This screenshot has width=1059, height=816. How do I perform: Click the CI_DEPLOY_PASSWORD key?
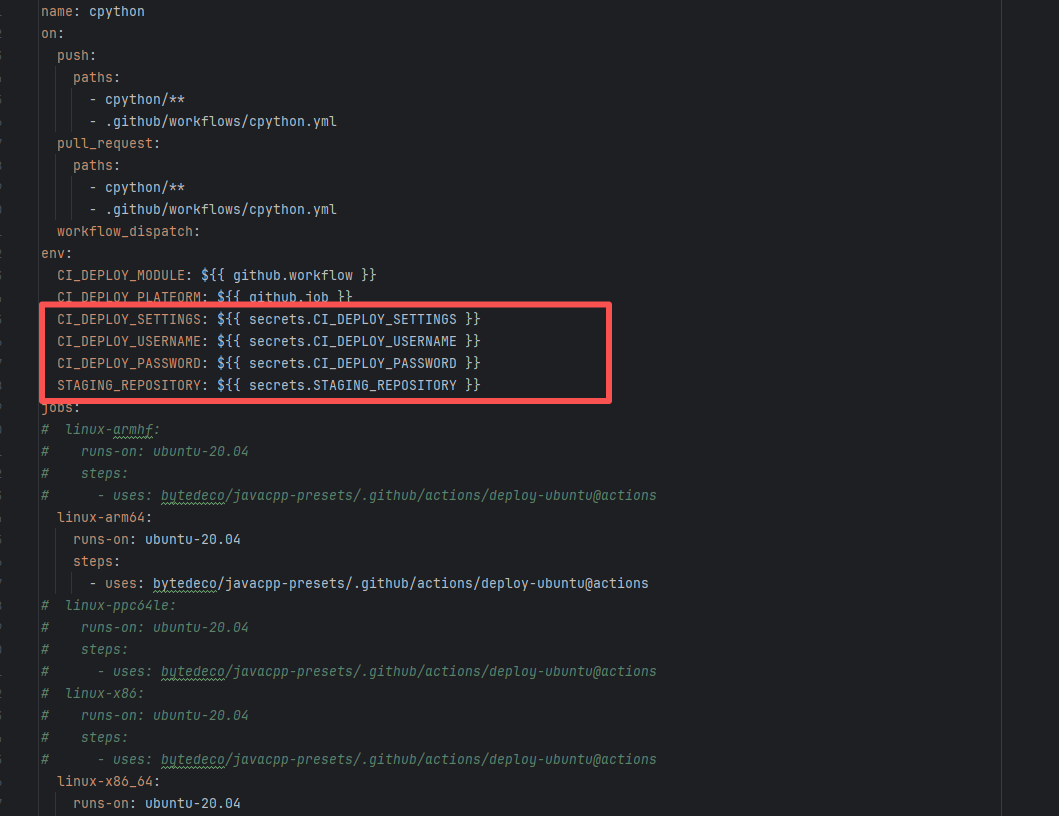coord(131,364)
